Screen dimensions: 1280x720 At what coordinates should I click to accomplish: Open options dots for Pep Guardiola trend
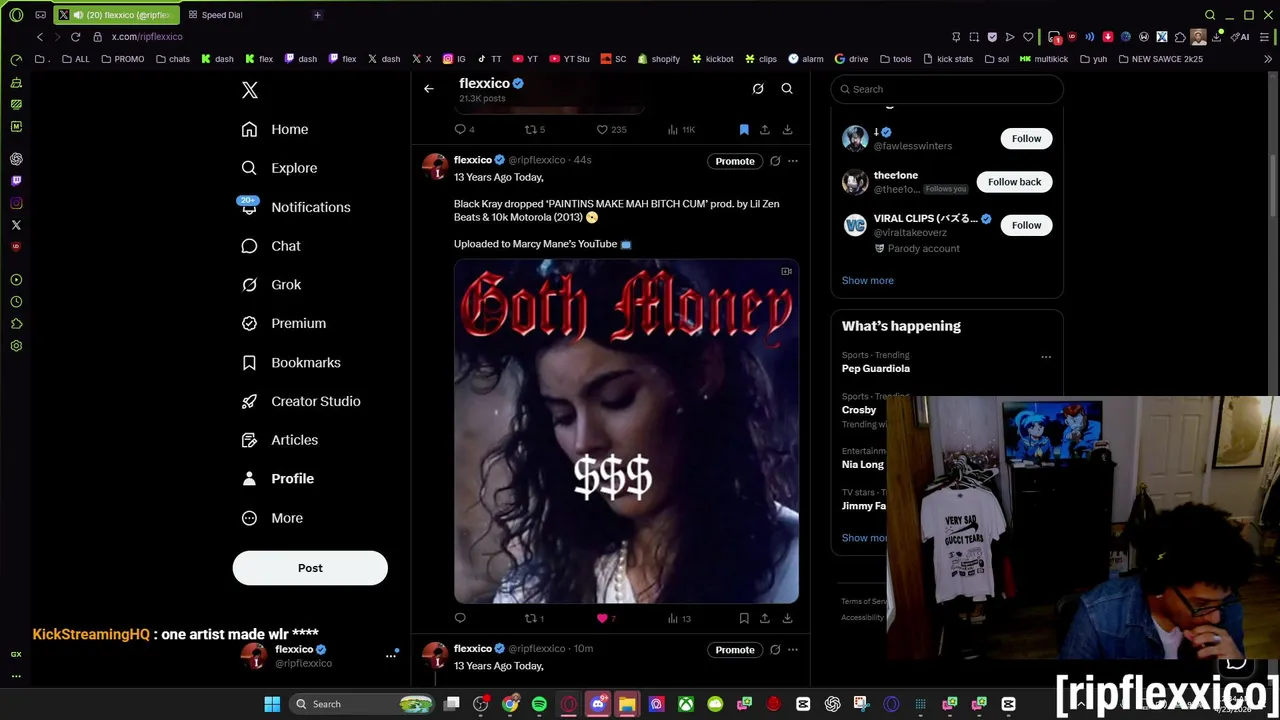pyautogui.click(x=1046, y=357)
